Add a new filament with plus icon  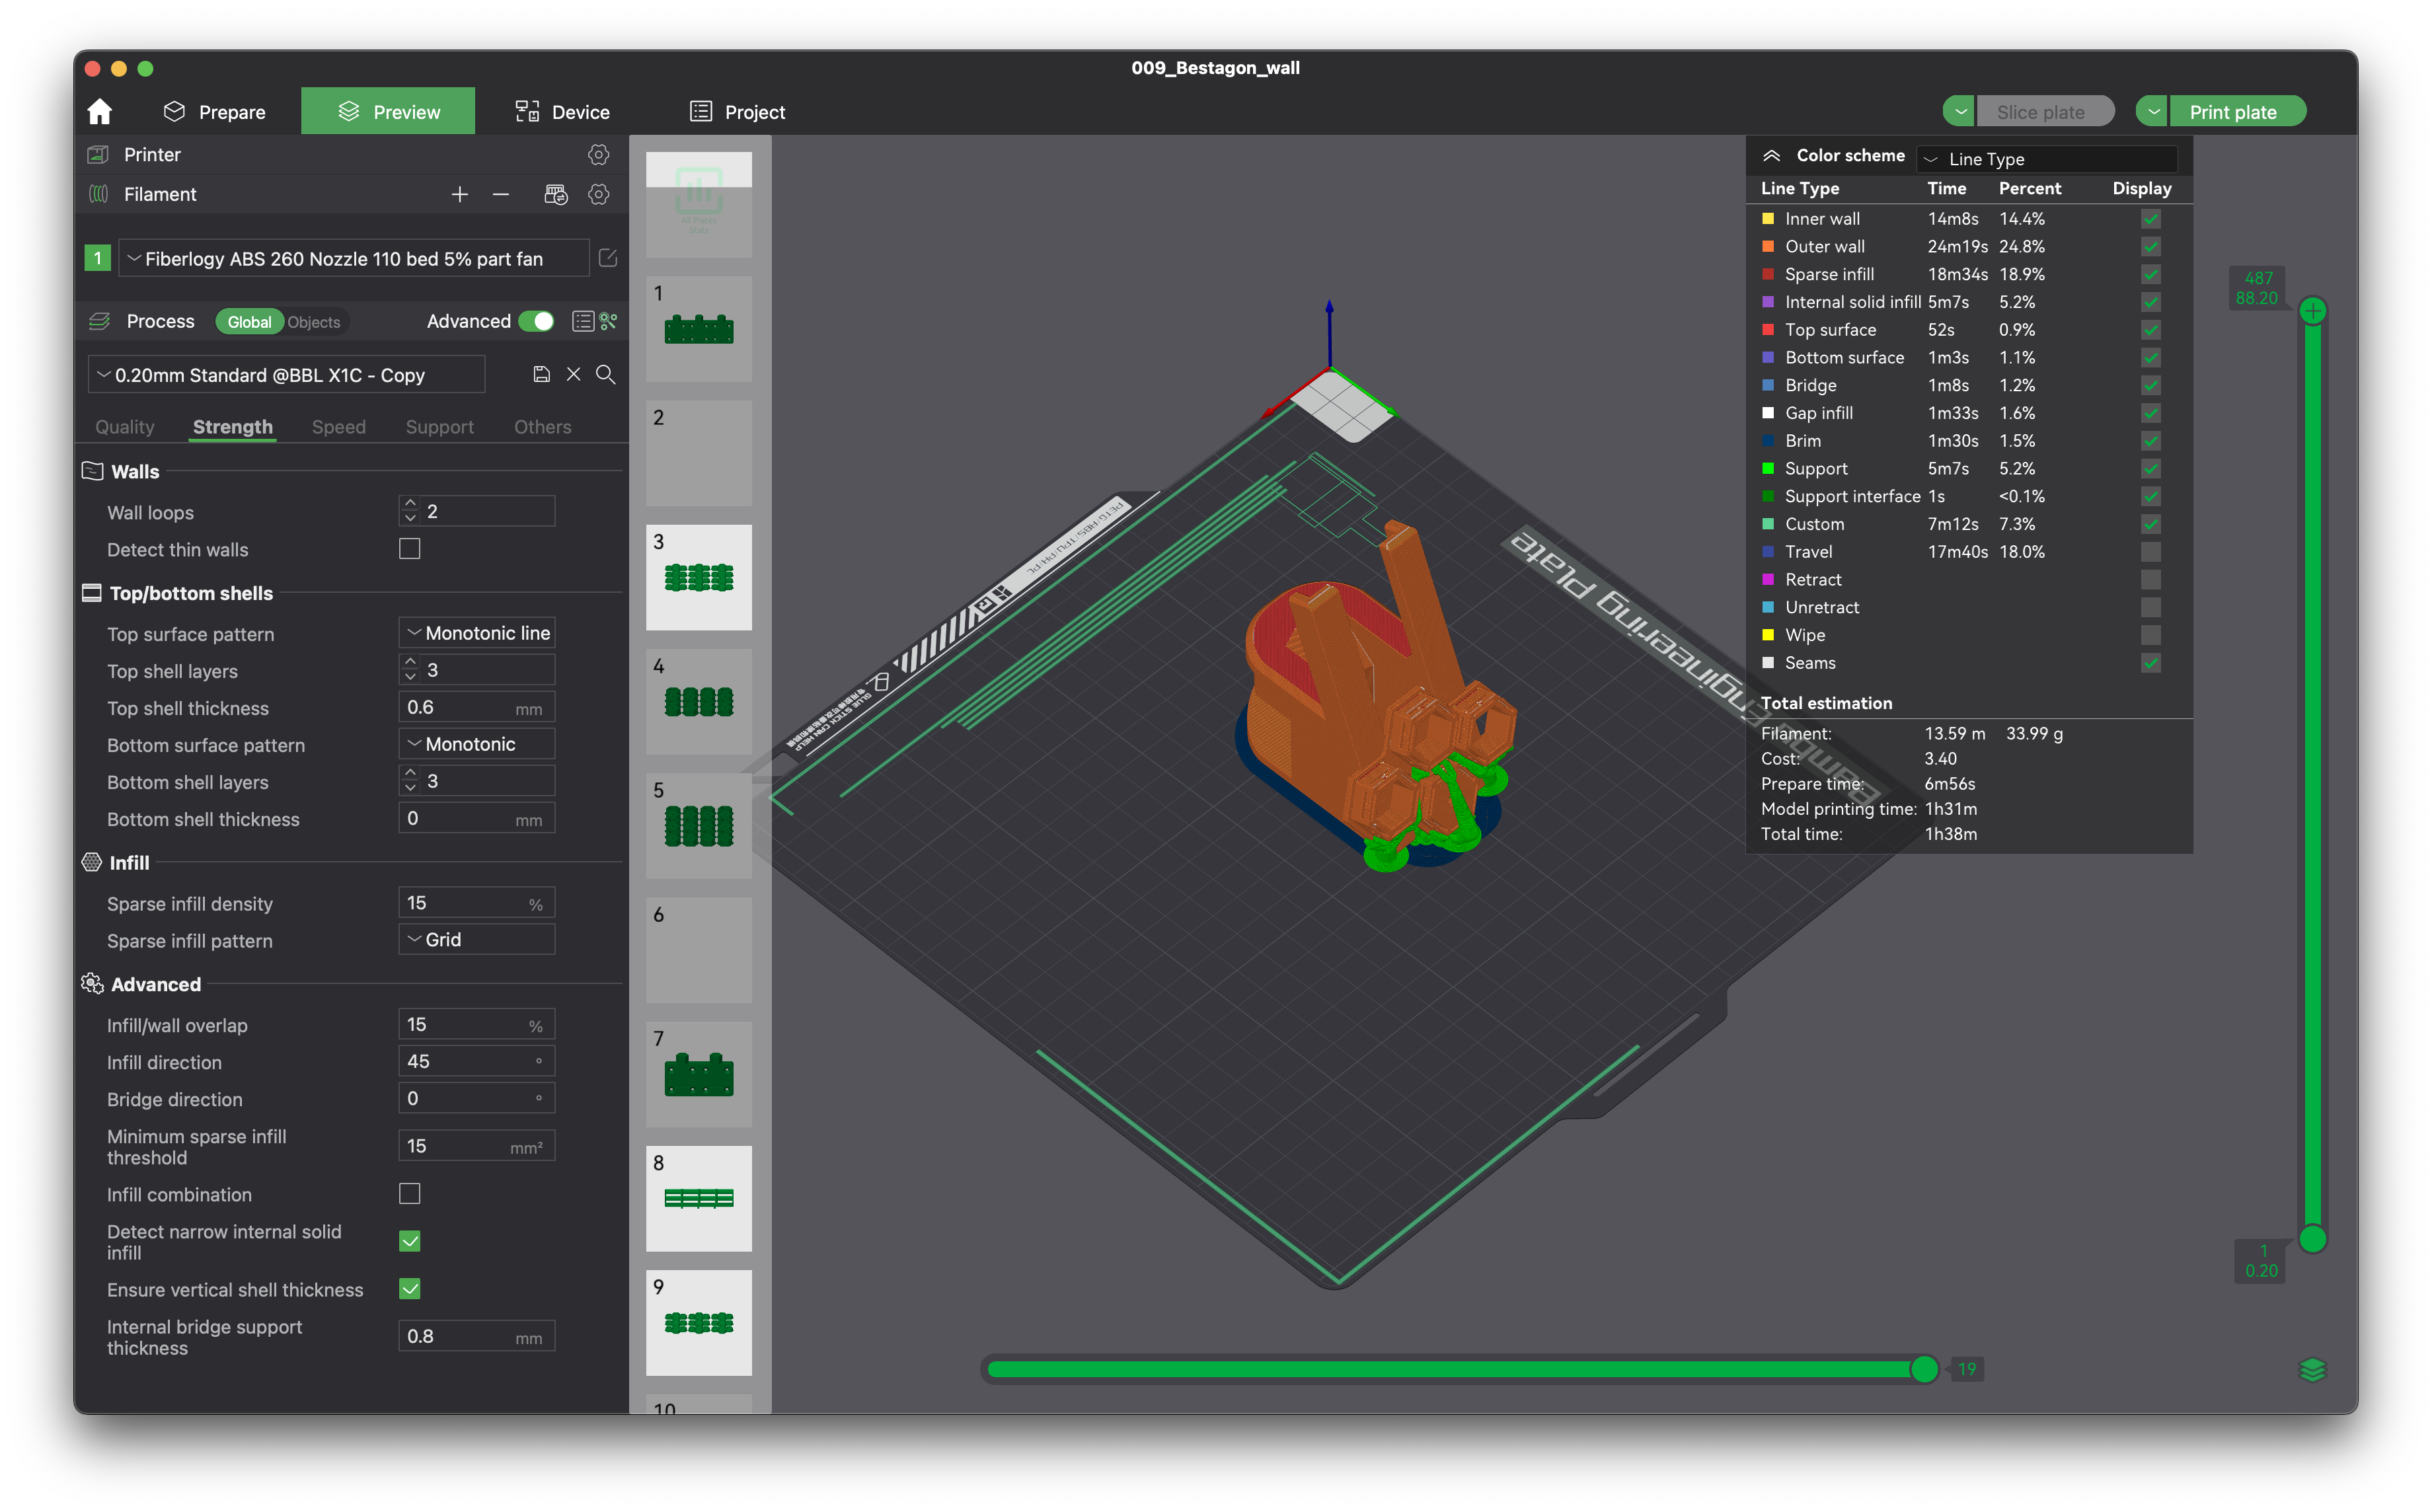(459, 194)
